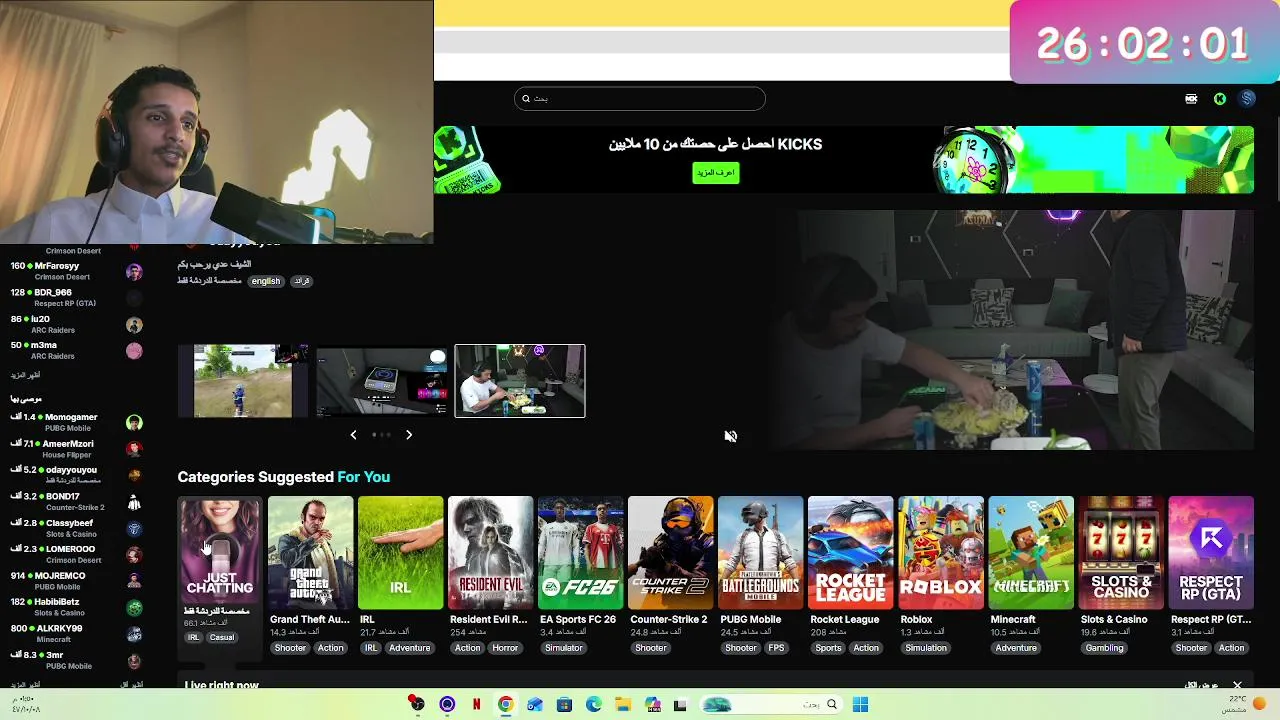This screenshot has height=720, width=1280.
Task: Click the Kick search box
Action: pos(640,98)
